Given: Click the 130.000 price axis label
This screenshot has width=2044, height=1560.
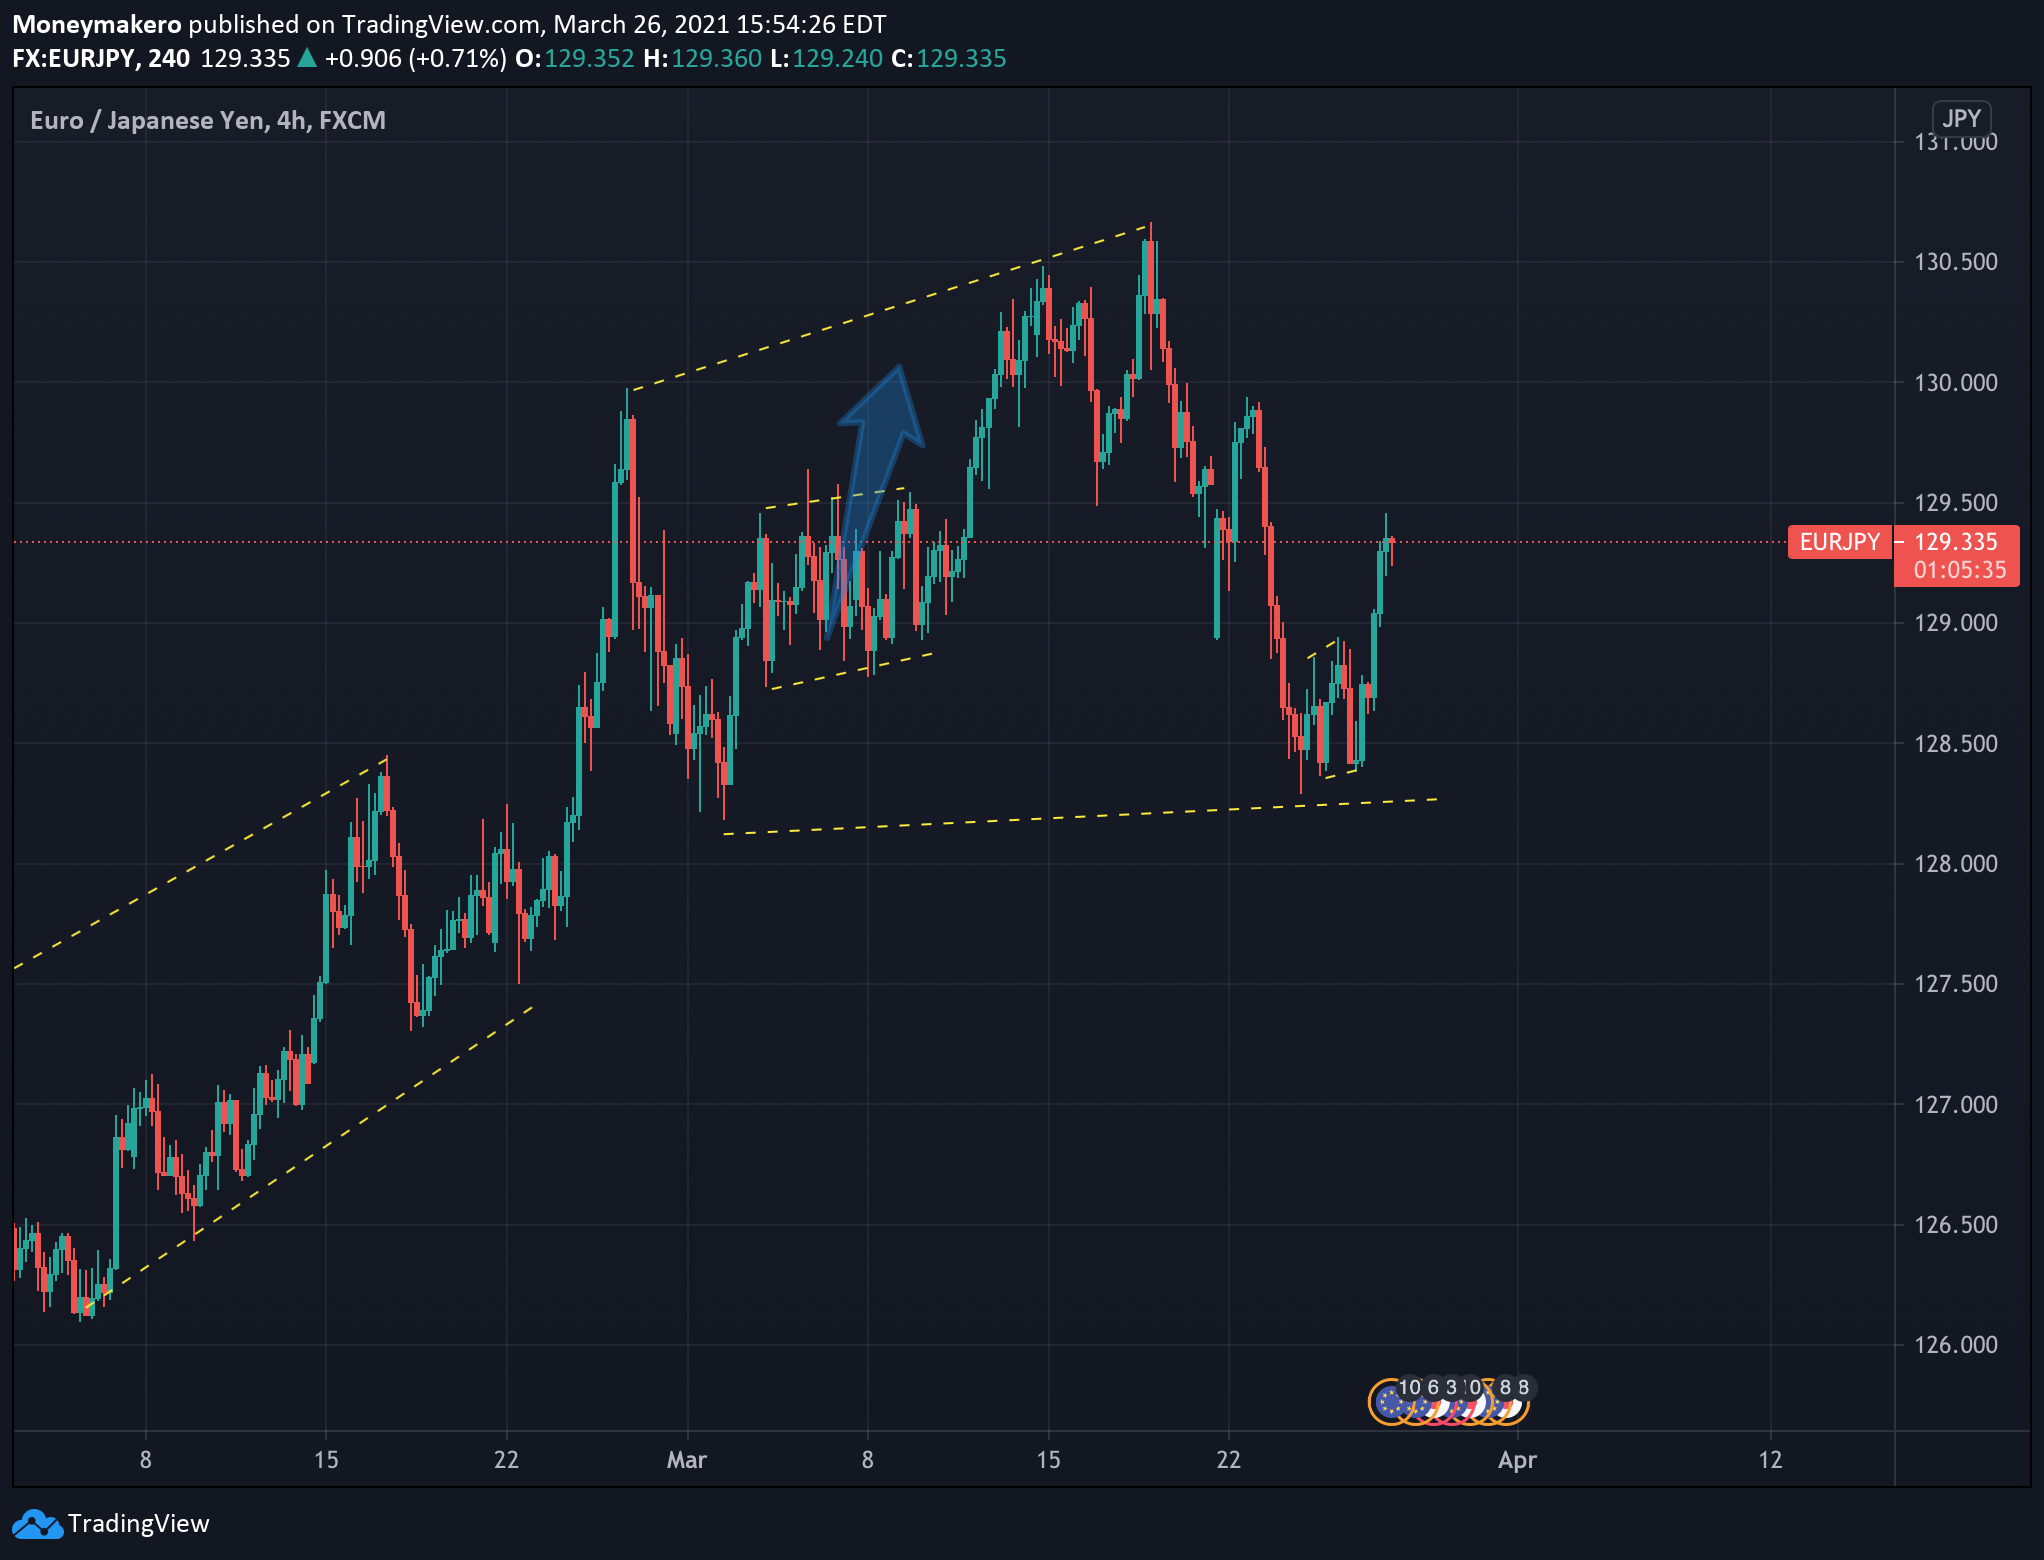Looking at the screenshot, I should pos(1955,382).
